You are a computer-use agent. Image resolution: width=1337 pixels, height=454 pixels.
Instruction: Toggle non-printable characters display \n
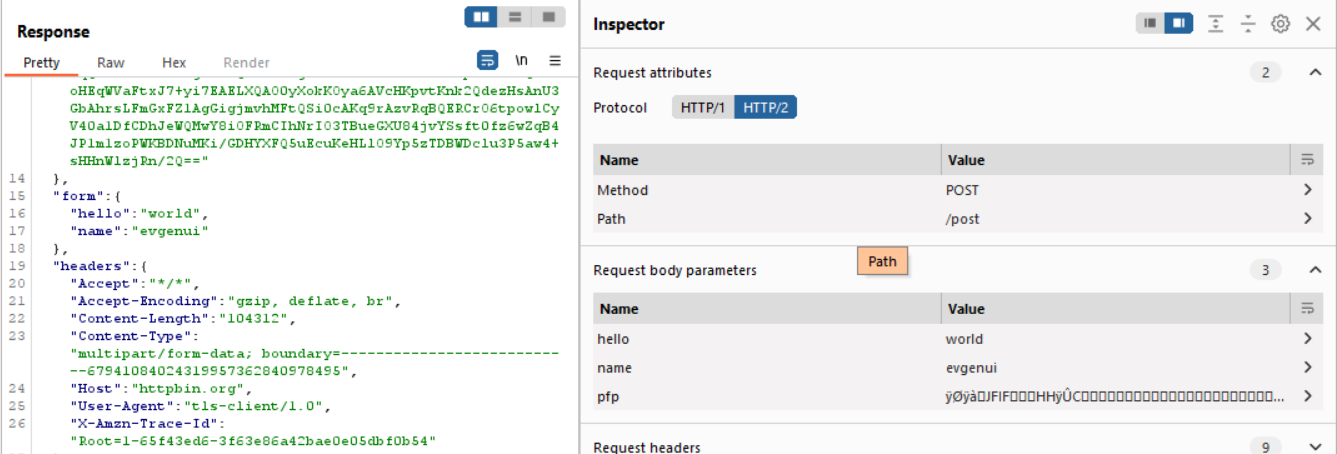pos(521,60)
